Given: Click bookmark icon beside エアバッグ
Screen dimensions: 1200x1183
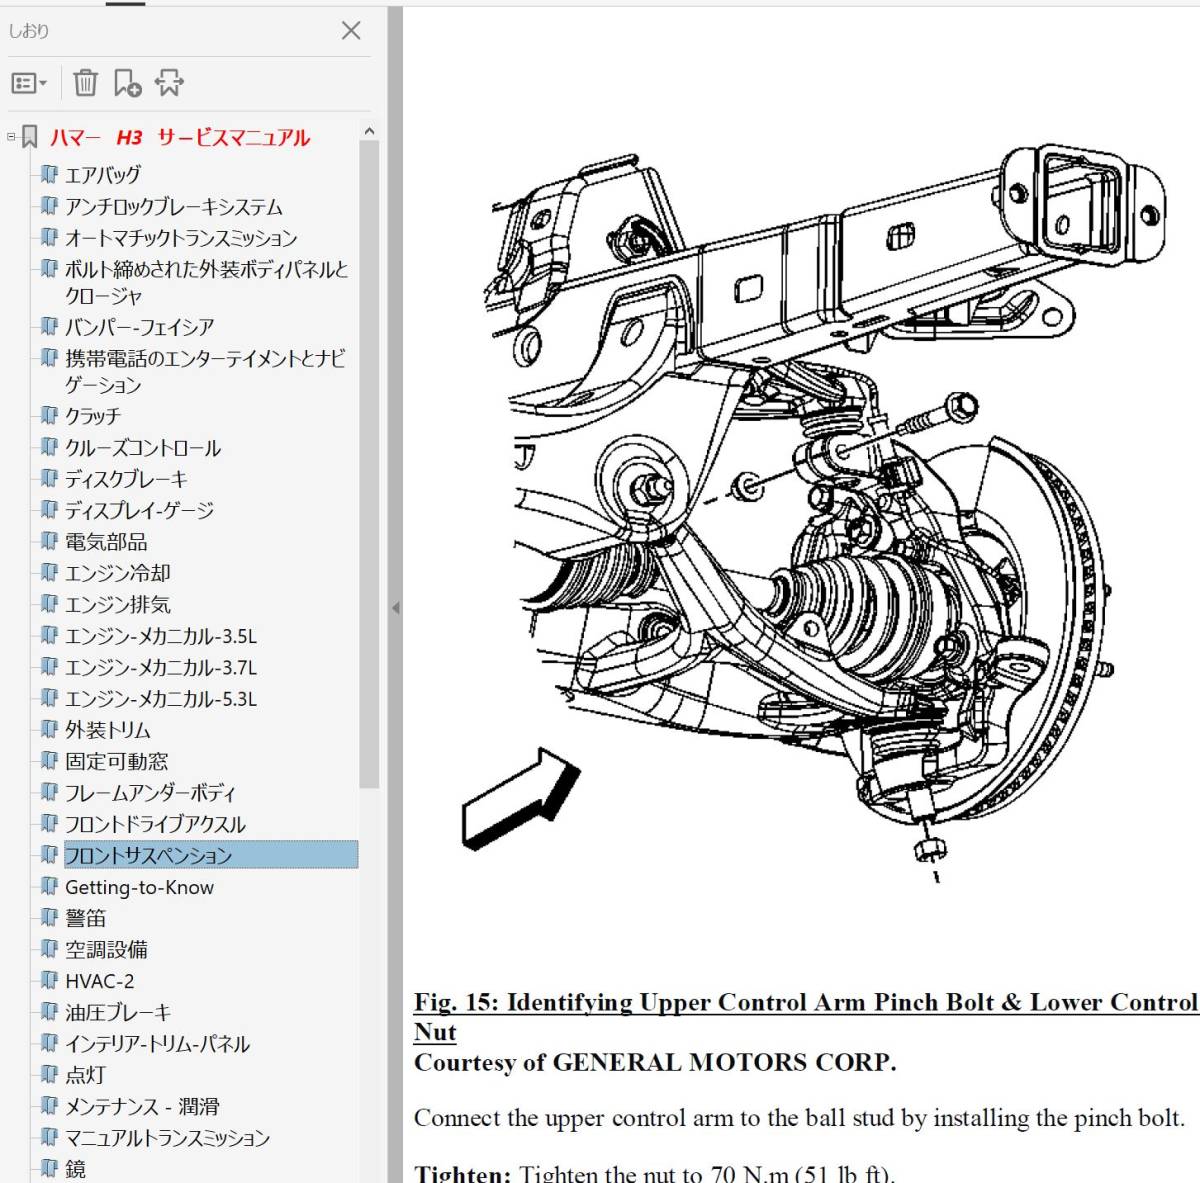Looking at the screenshot, I should point(49,175).
